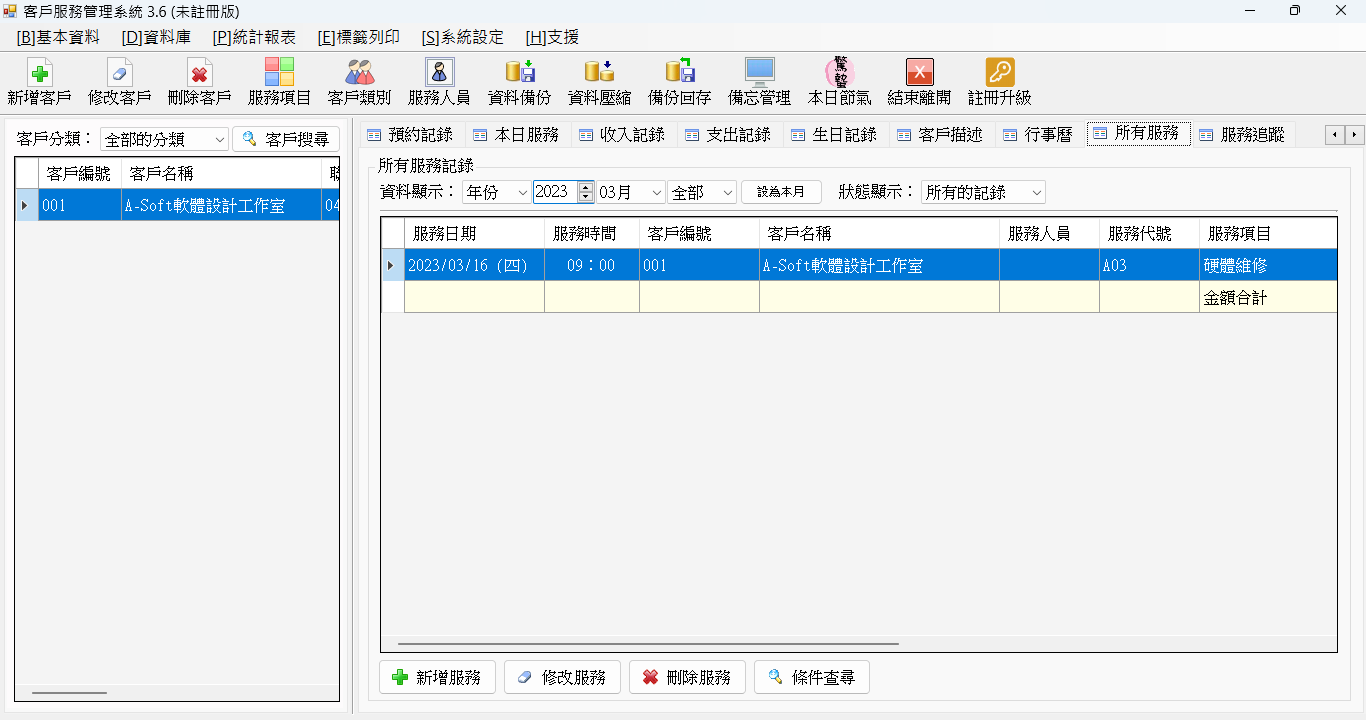Click the 客戶編號 header in the left customer list
The width and height of the screenshot is (1366, 720).
79,173
